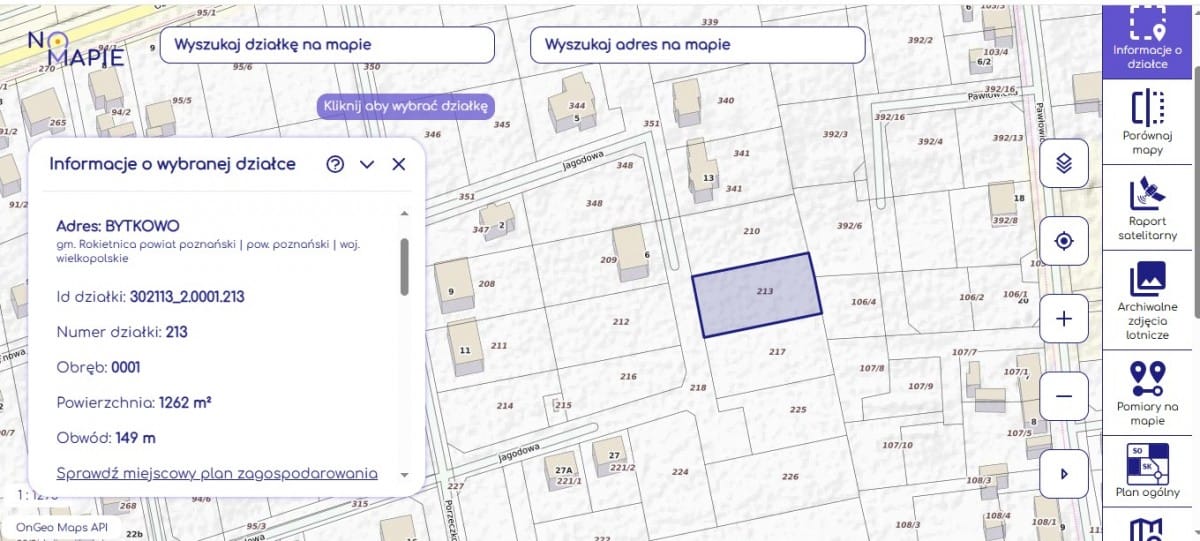Zoom in with the plus button
Viewport: 1200px width, 541px height.
1064,319
